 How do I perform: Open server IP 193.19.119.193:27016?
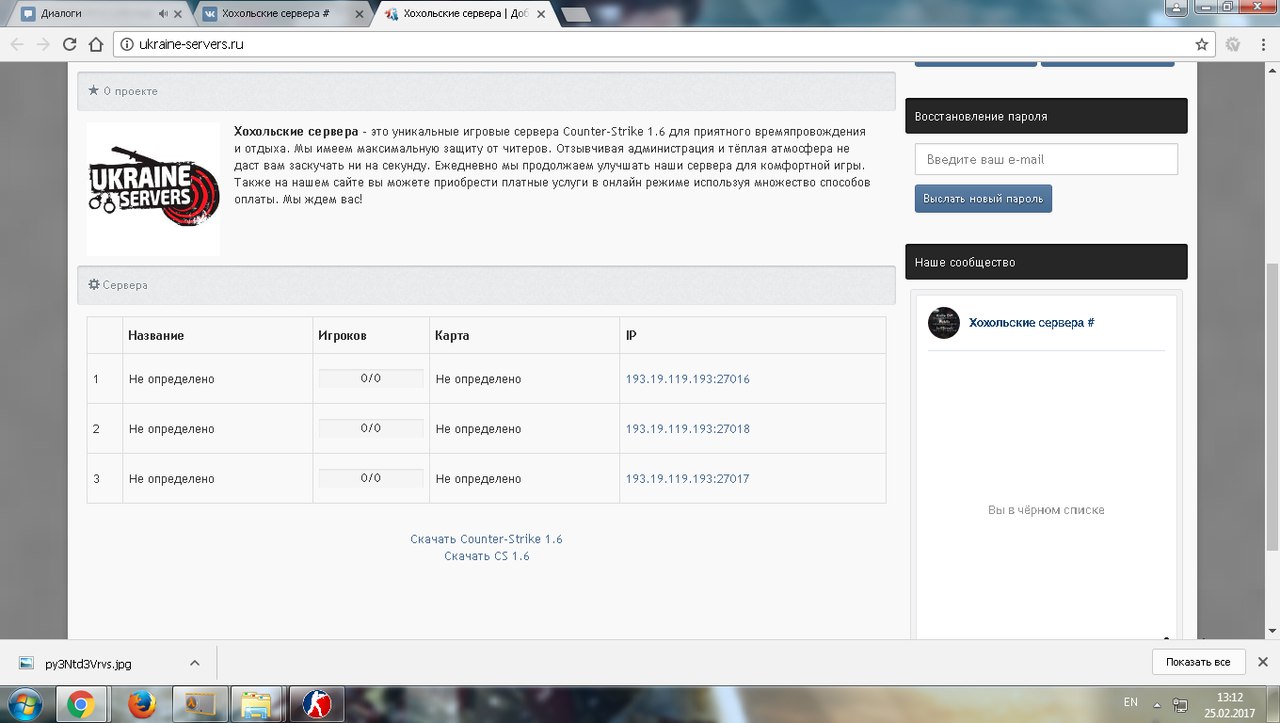point(688,379)
